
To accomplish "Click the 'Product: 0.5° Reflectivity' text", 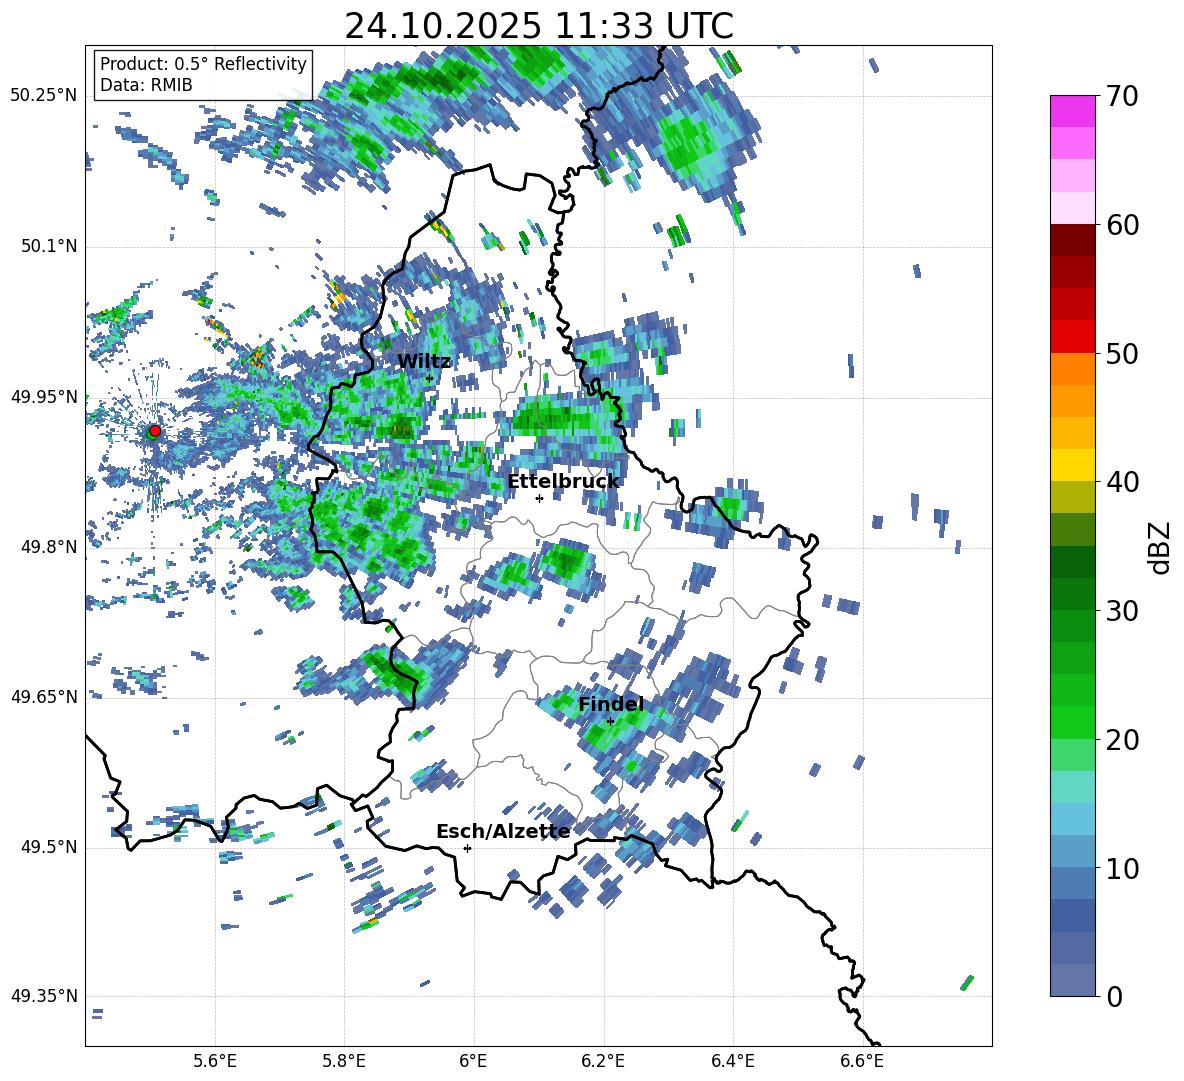I will point(203,64).
